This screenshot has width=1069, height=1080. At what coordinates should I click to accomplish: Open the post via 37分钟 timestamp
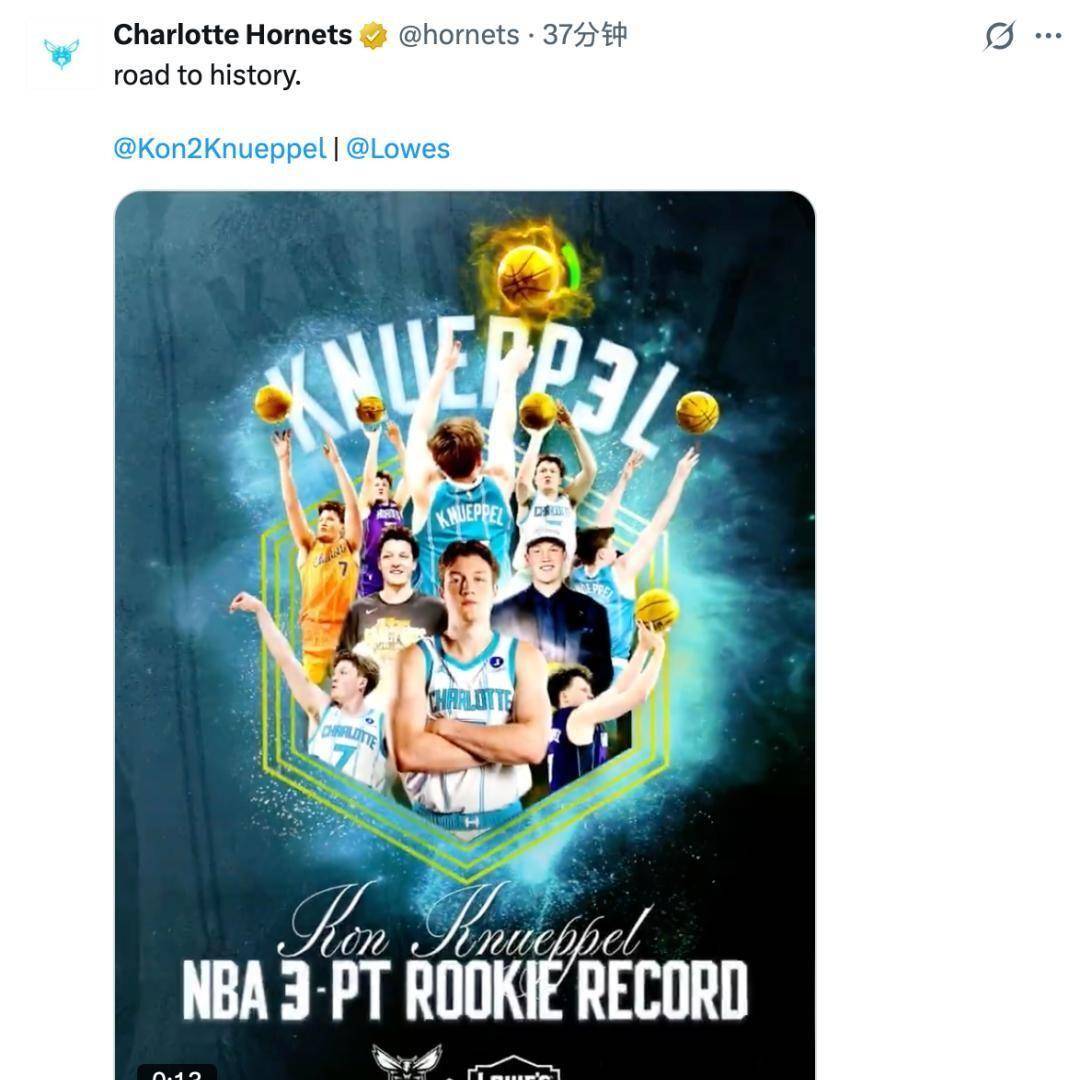(x=585, y=35)
